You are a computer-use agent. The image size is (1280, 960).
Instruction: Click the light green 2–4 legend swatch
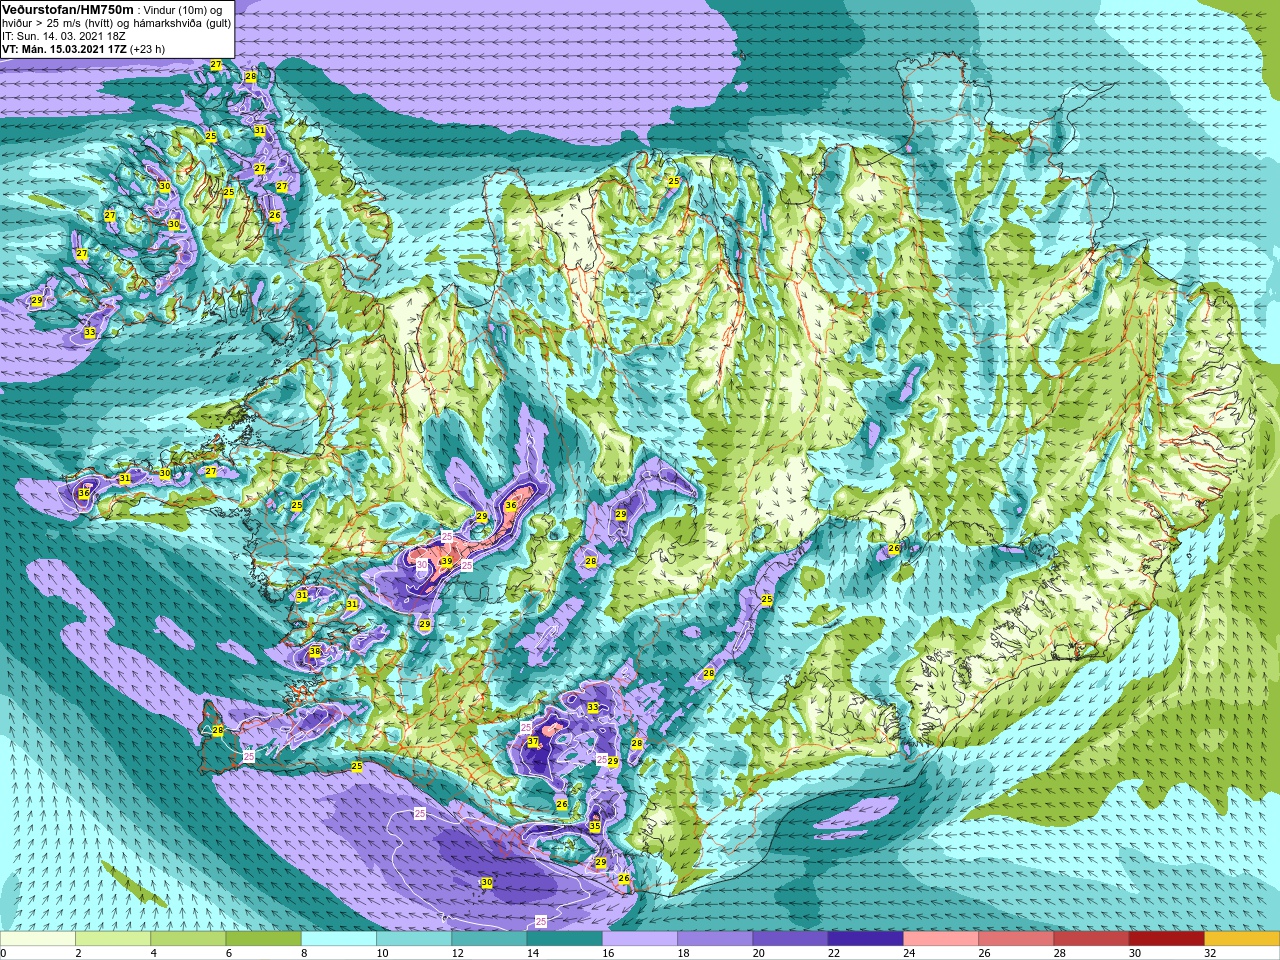point(113,940)
